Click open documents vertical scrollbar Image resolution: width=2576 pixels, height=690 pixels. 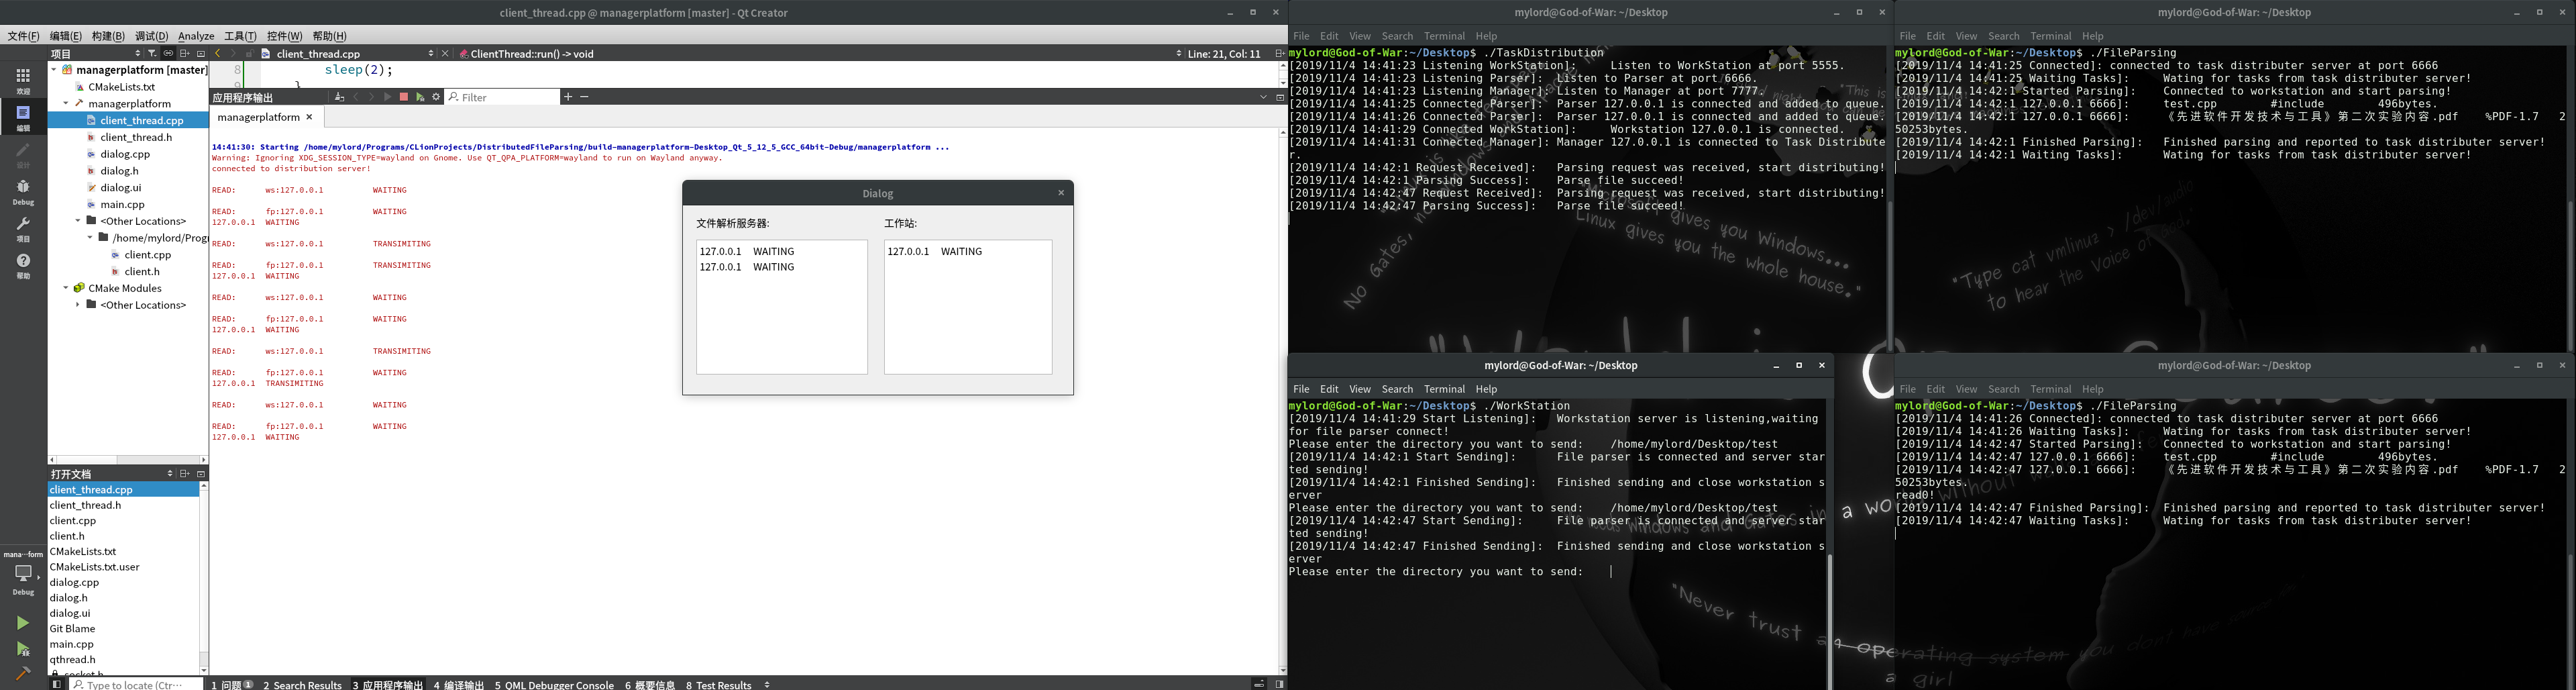point(204,578)
